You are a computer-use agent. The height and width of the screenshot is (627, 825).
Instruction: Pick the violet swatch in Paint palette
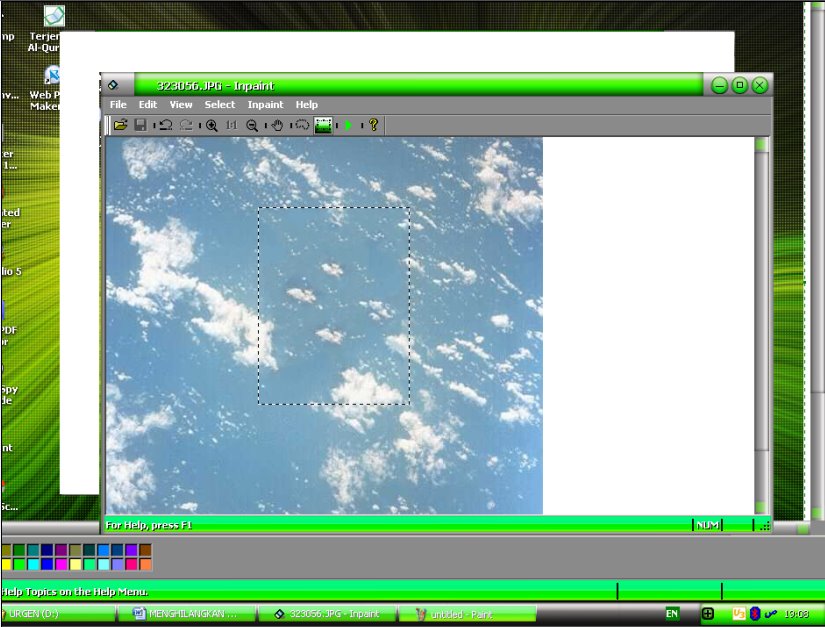pyautogui.click(x=131, y=550)
